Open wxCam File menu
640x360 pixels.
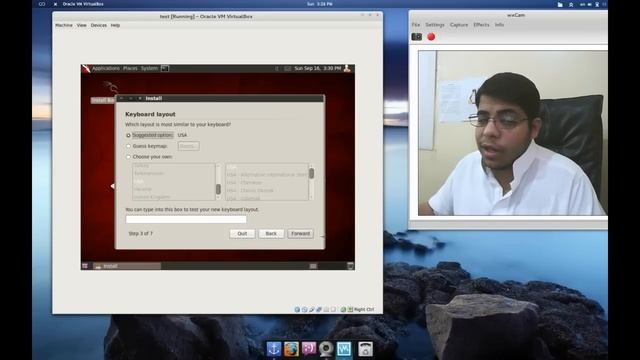tap(416, 25)
